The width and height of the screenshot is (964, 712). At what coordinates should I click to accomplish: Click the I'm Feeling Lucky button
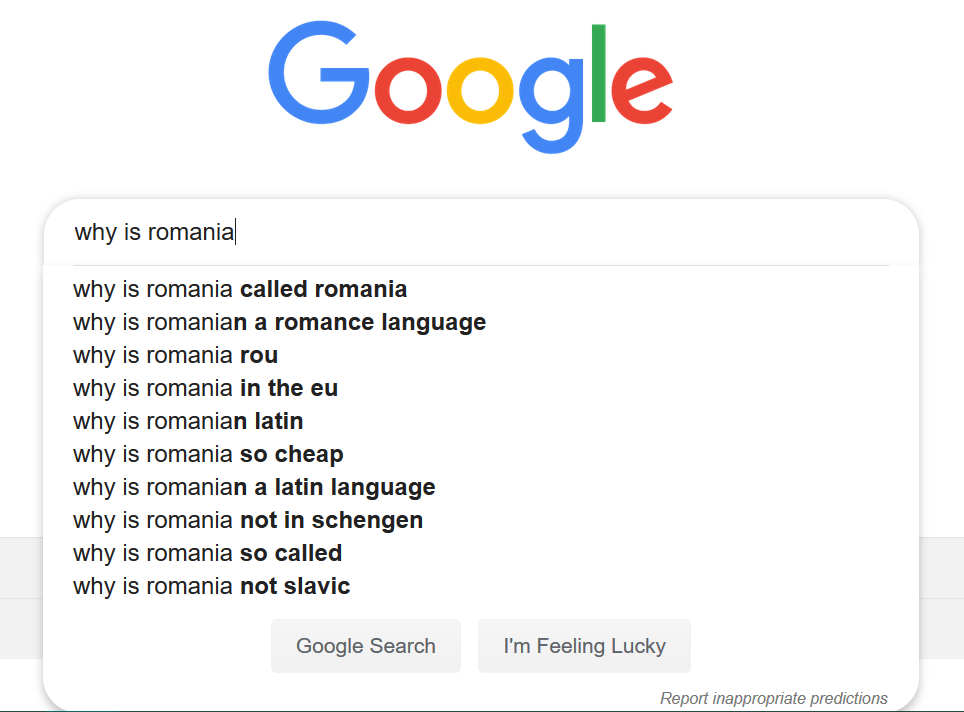pyautogui.click(x=584, y=646)
